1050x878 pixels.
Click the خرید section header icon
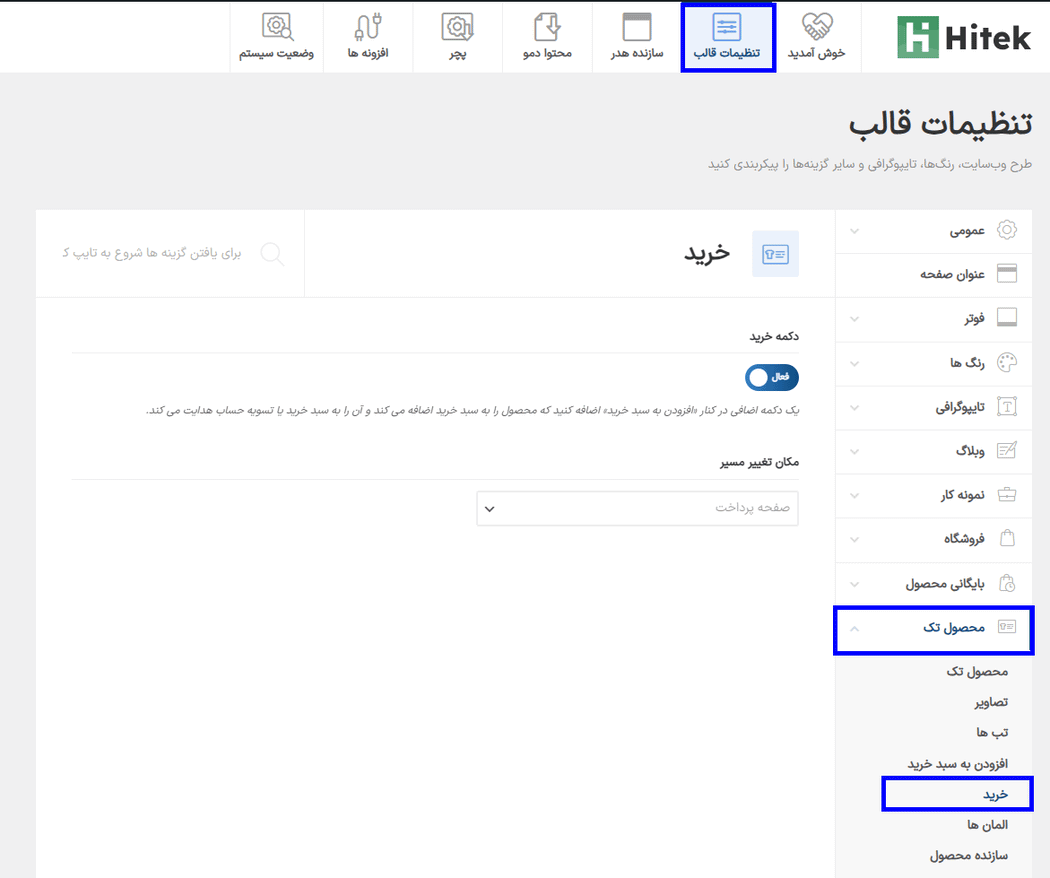pyautogui.click(x=775, y=254)
